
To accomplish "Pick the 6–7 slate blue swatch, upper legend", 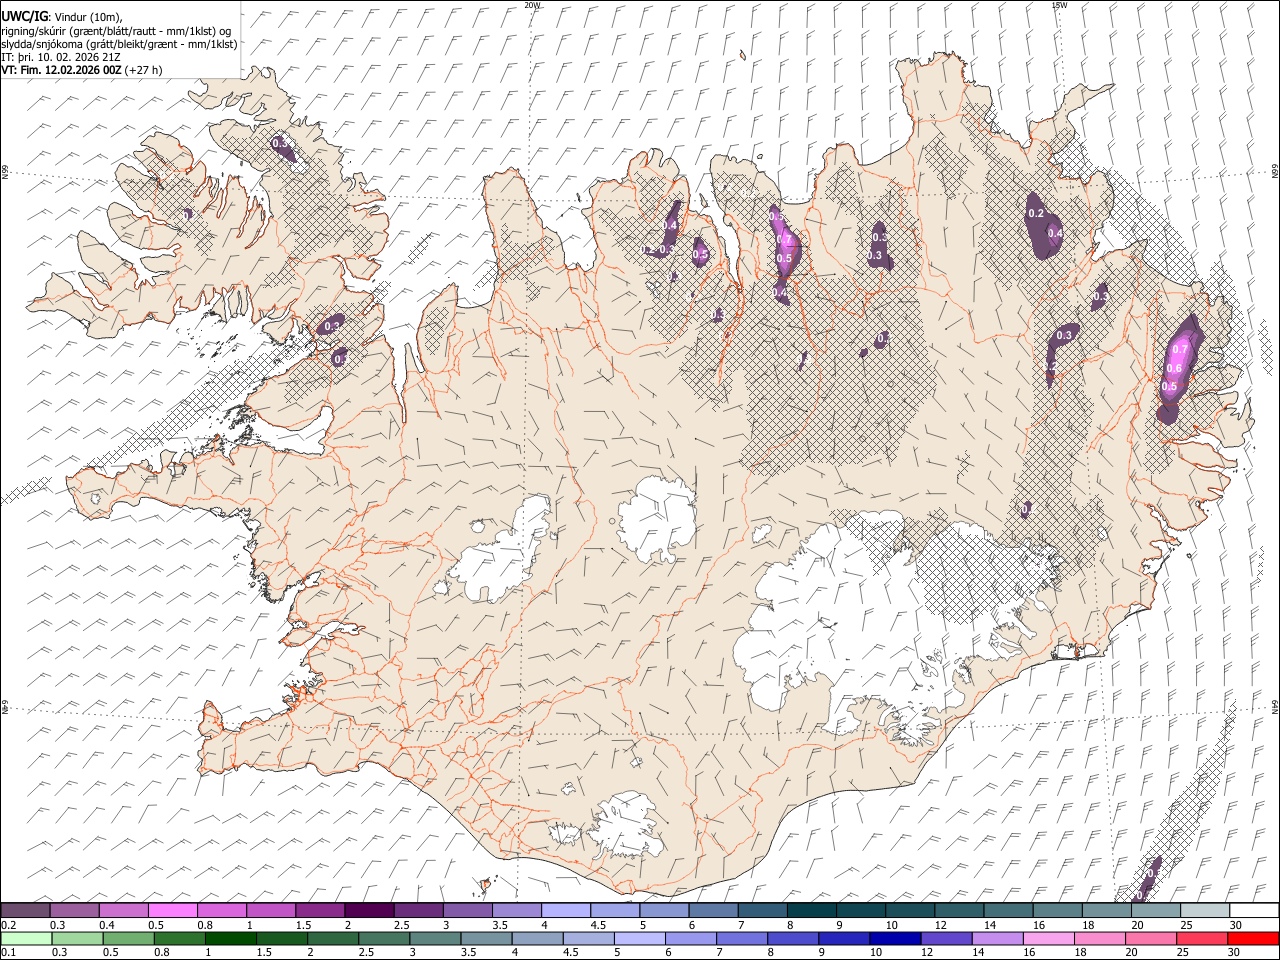I will pyautogui.click(x=712, y=910).
